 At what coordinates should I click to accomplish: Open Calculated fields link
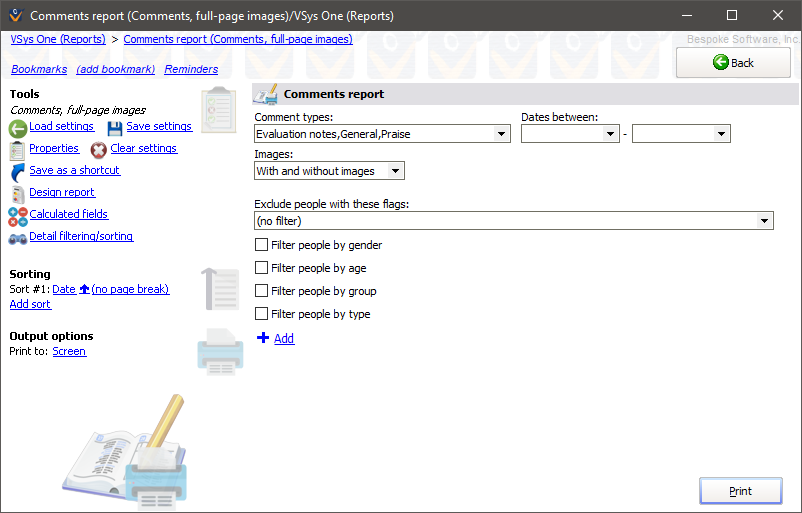coord(69,214)
